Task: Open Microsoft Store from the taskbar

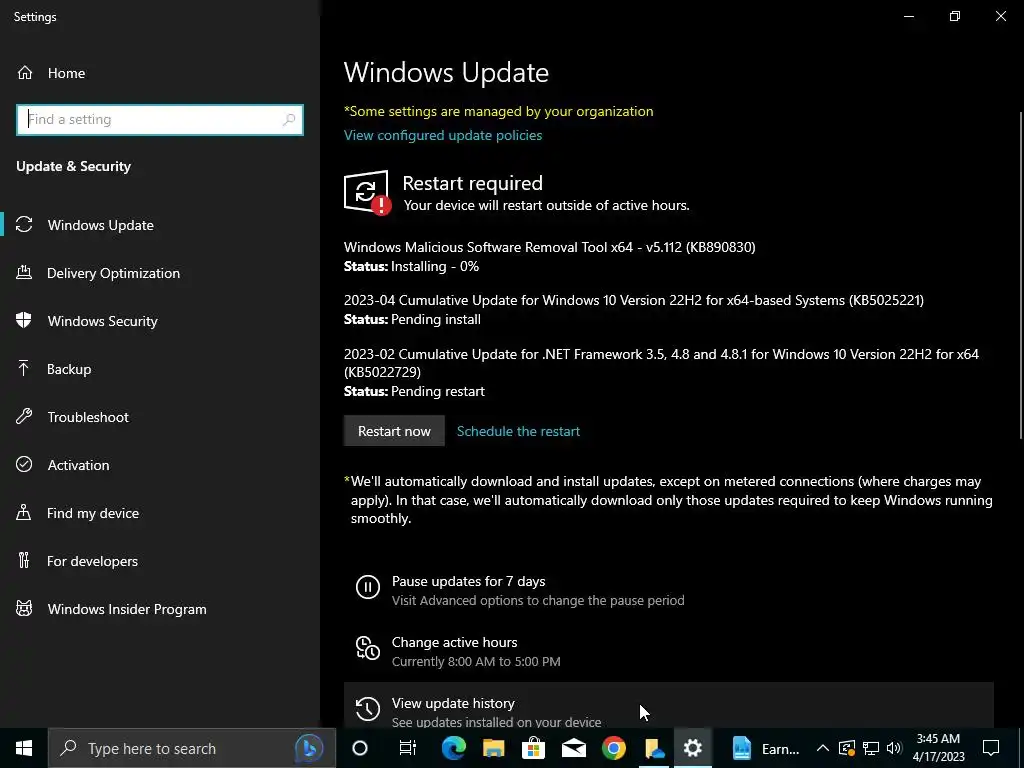Action: (x=534, y=748)
